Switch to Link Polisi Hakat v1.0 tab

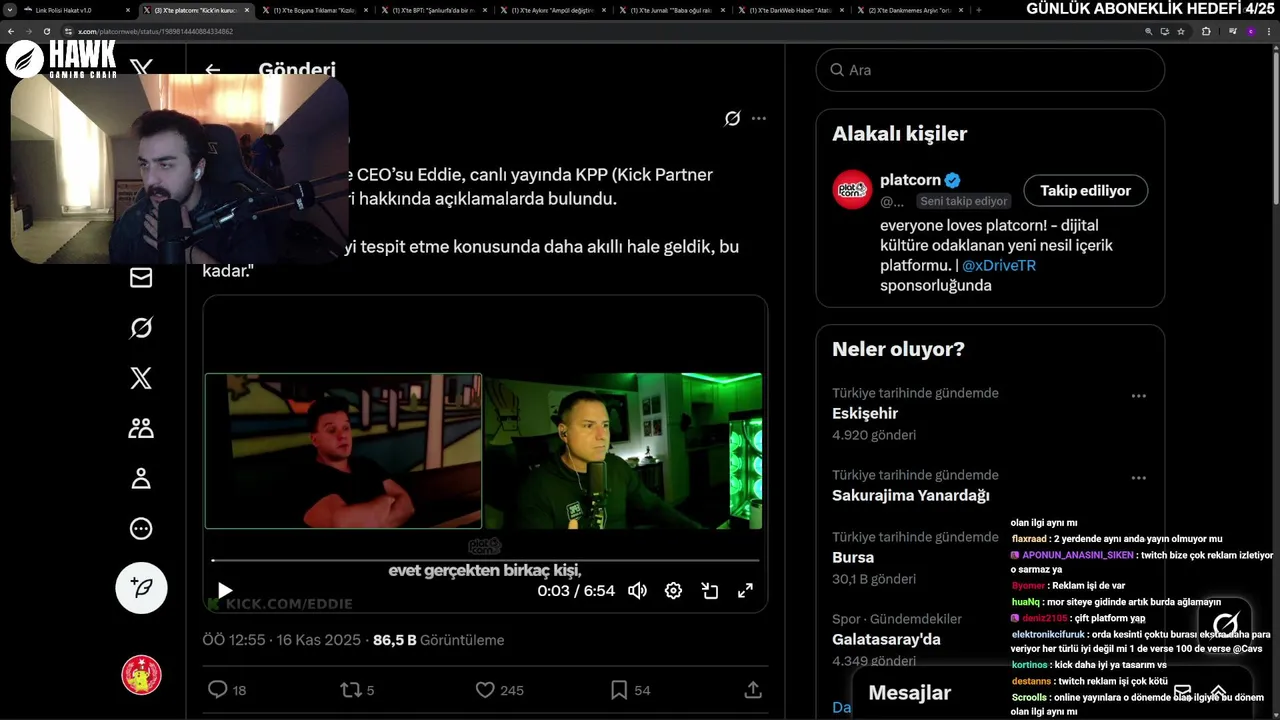point(77,10)
